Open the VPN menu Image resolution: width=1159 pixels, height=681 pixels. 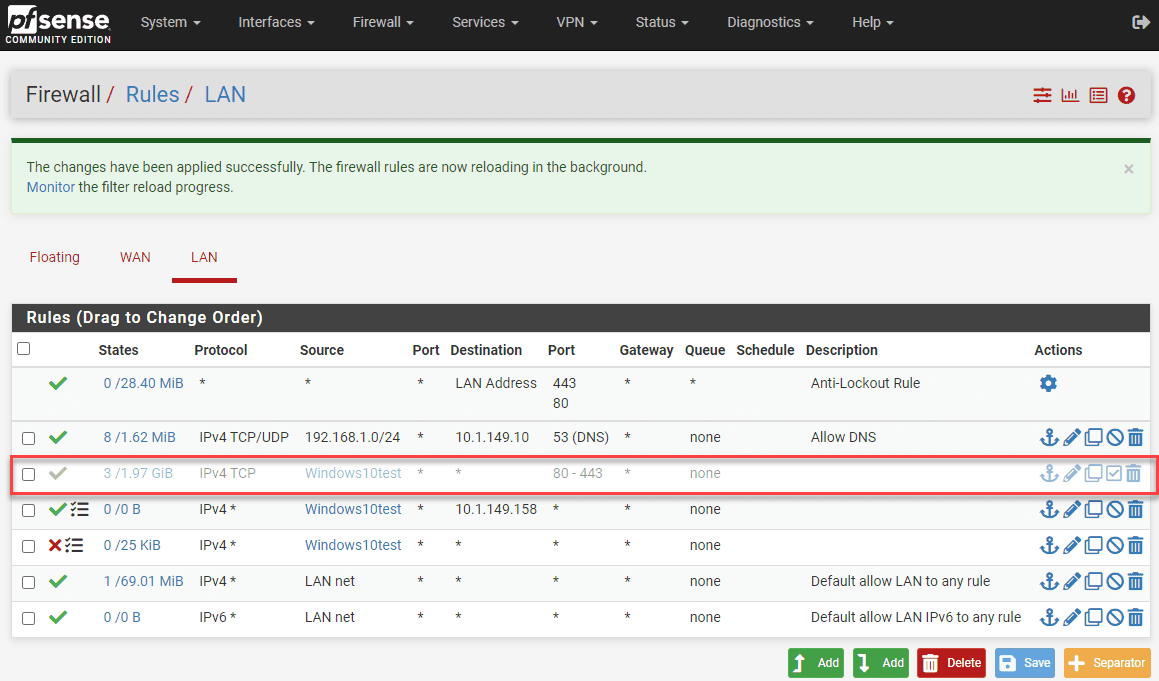click(x=577, y=22)
